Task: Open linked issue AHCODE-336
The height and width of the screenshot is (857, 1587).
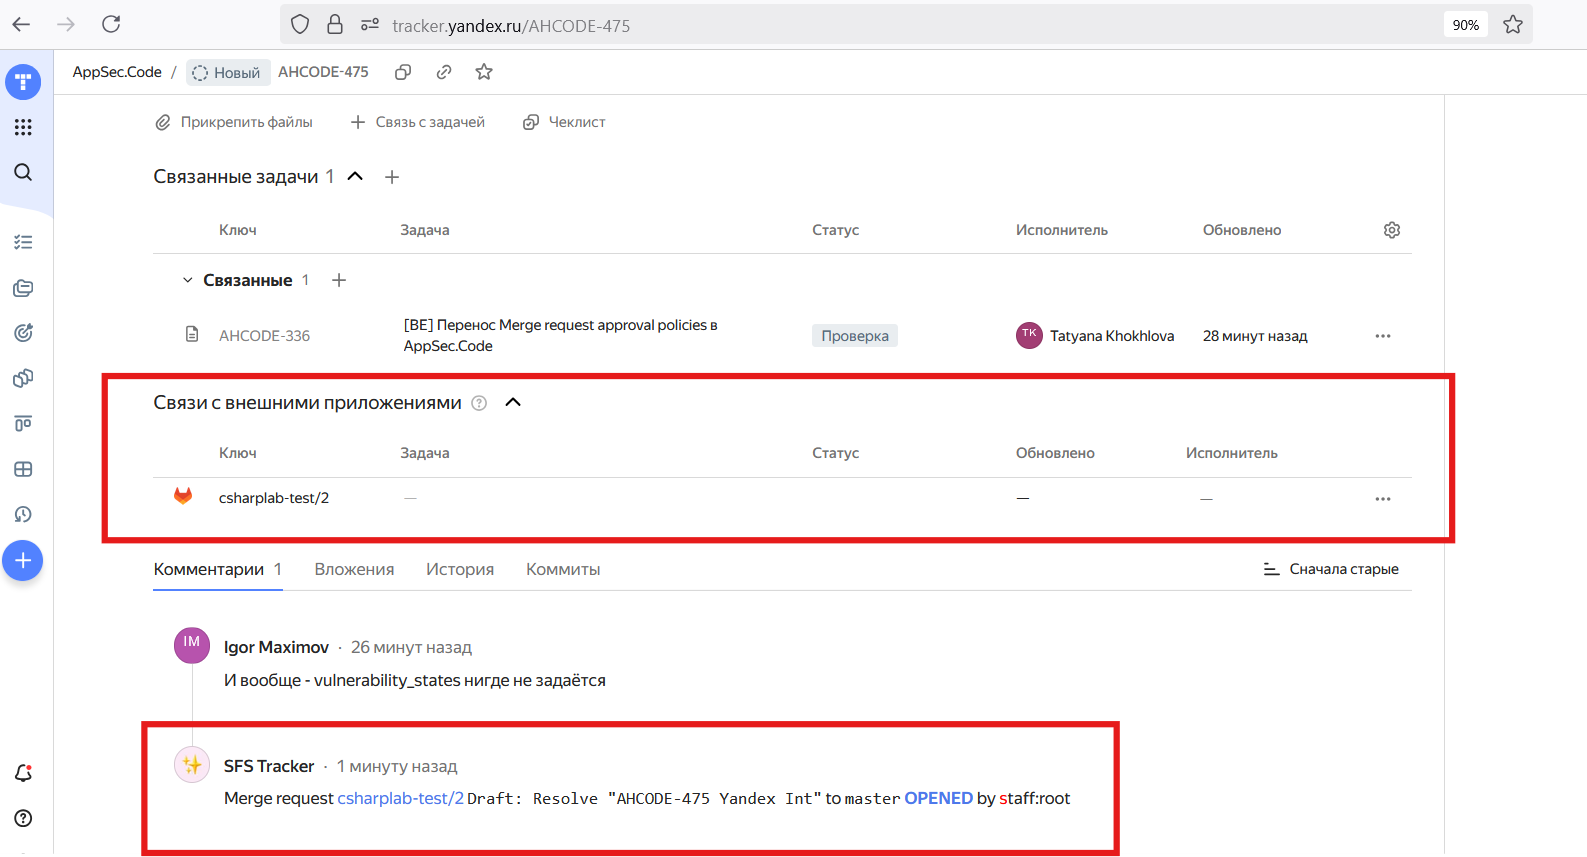Action: [264, 336]
